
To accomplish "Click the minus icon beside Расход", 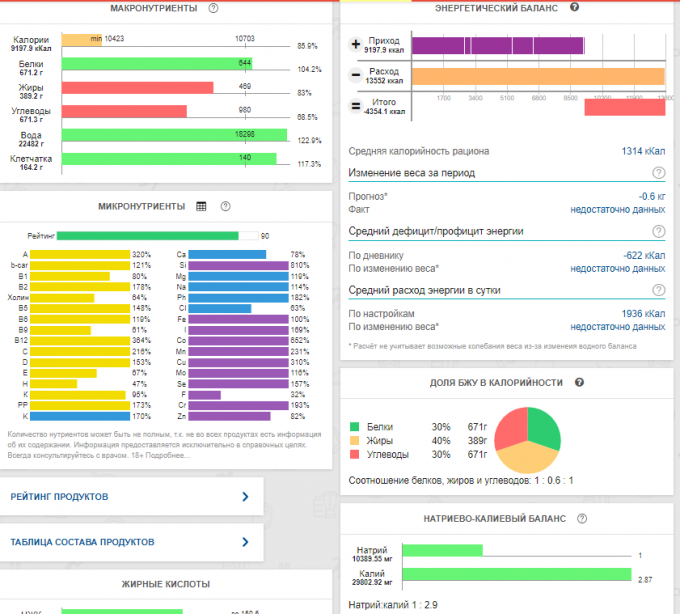I will tap(356, 76).
